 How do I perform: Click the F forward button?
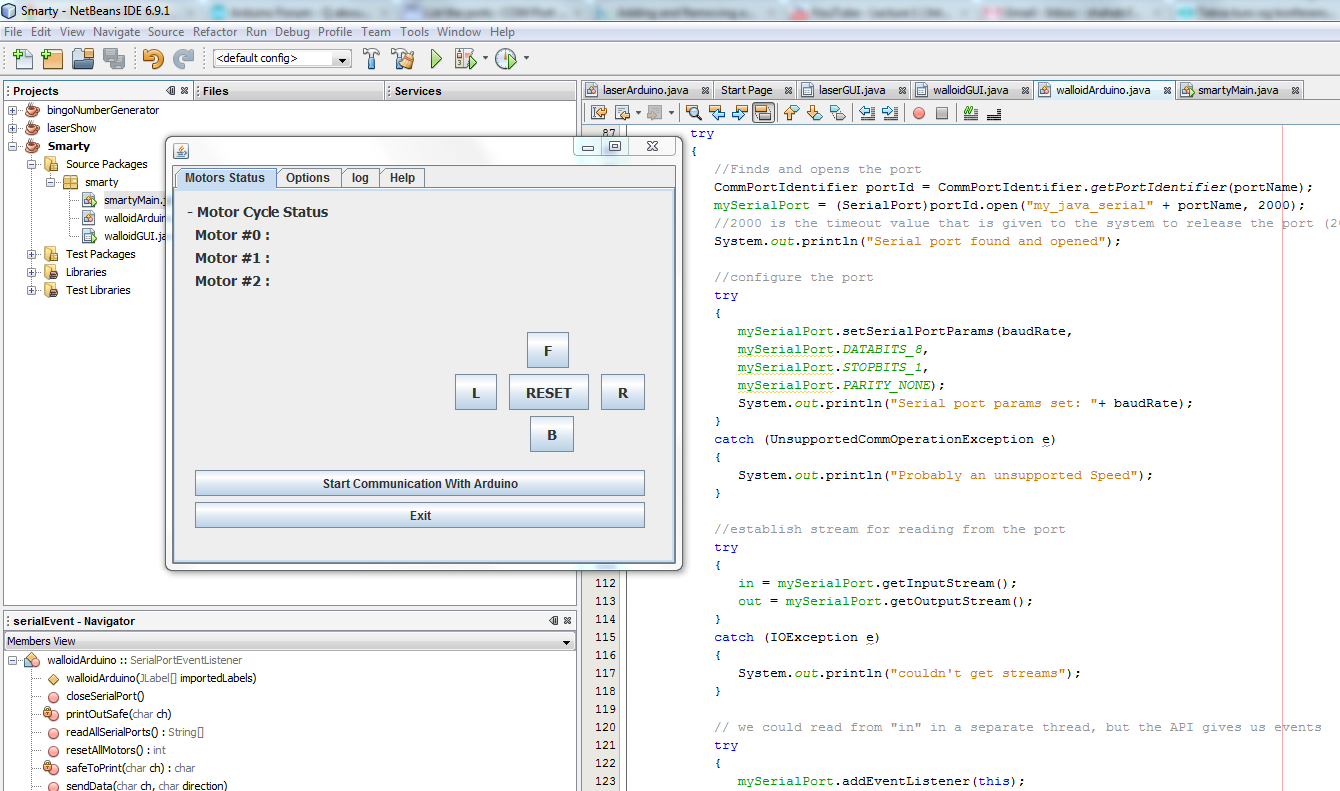(548, 351)
